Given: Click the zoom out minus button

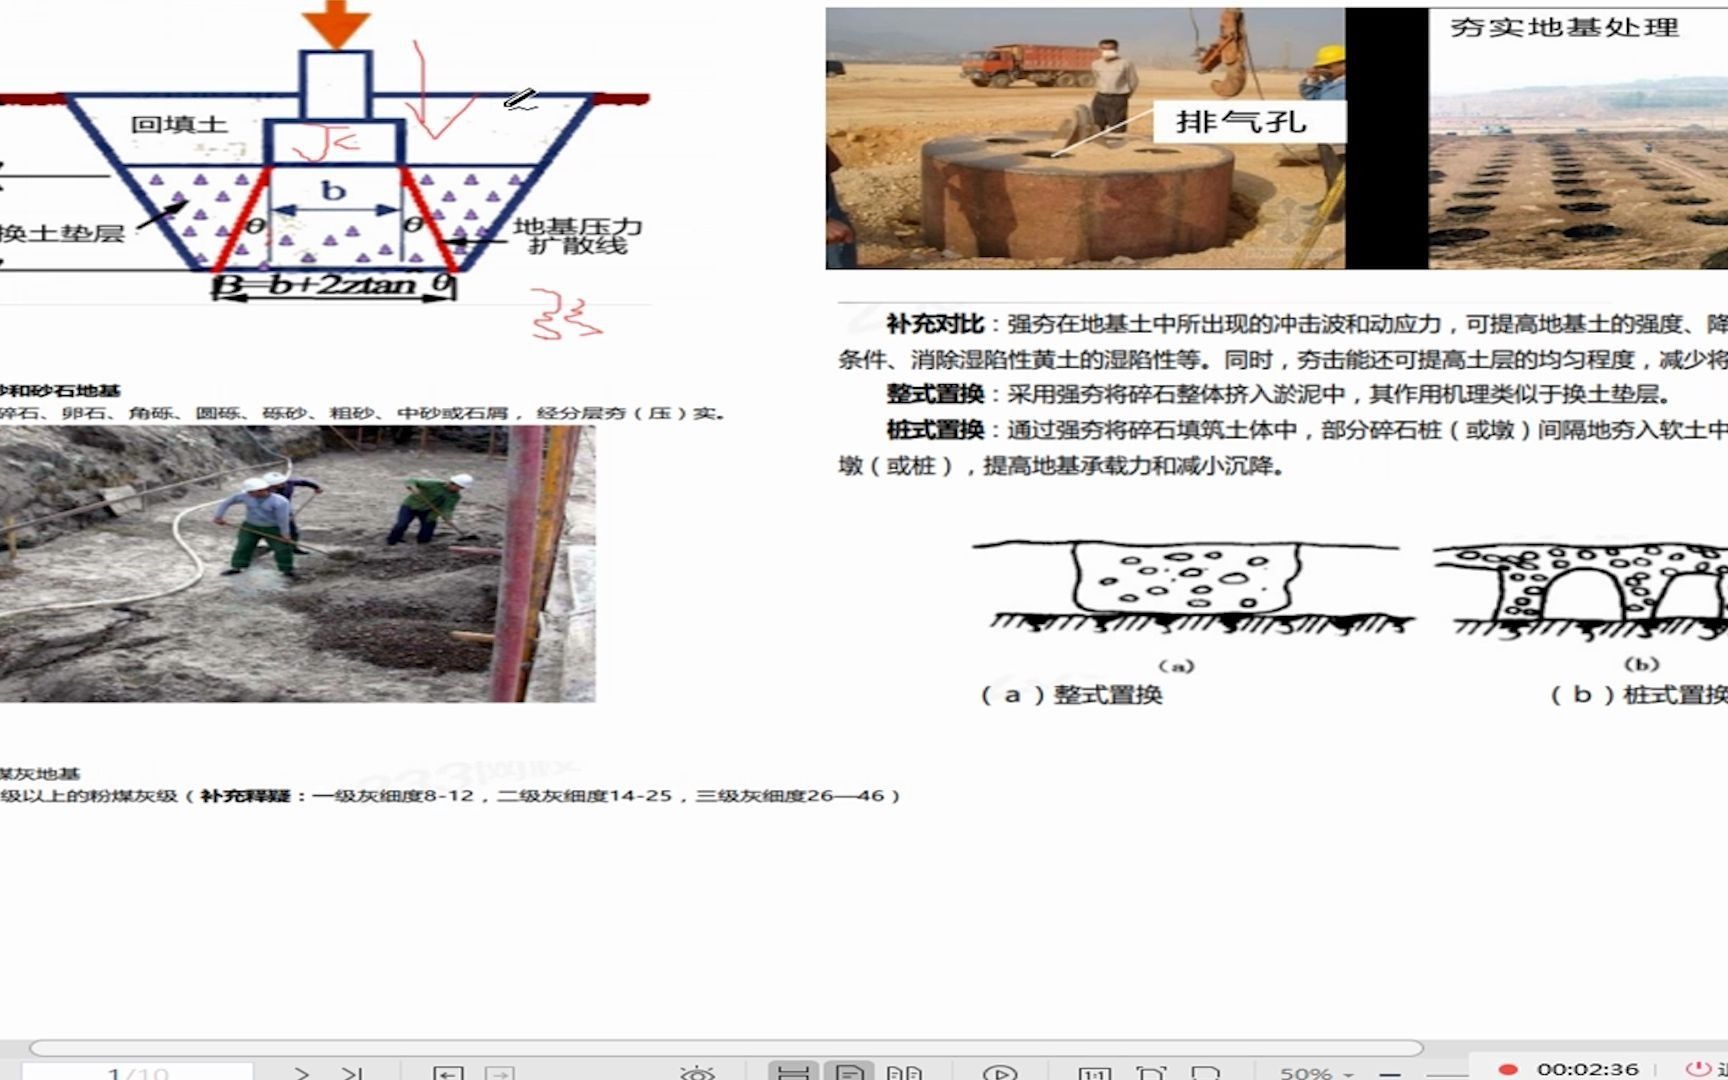Looking at the screenshot, I should [1390, 1073].
